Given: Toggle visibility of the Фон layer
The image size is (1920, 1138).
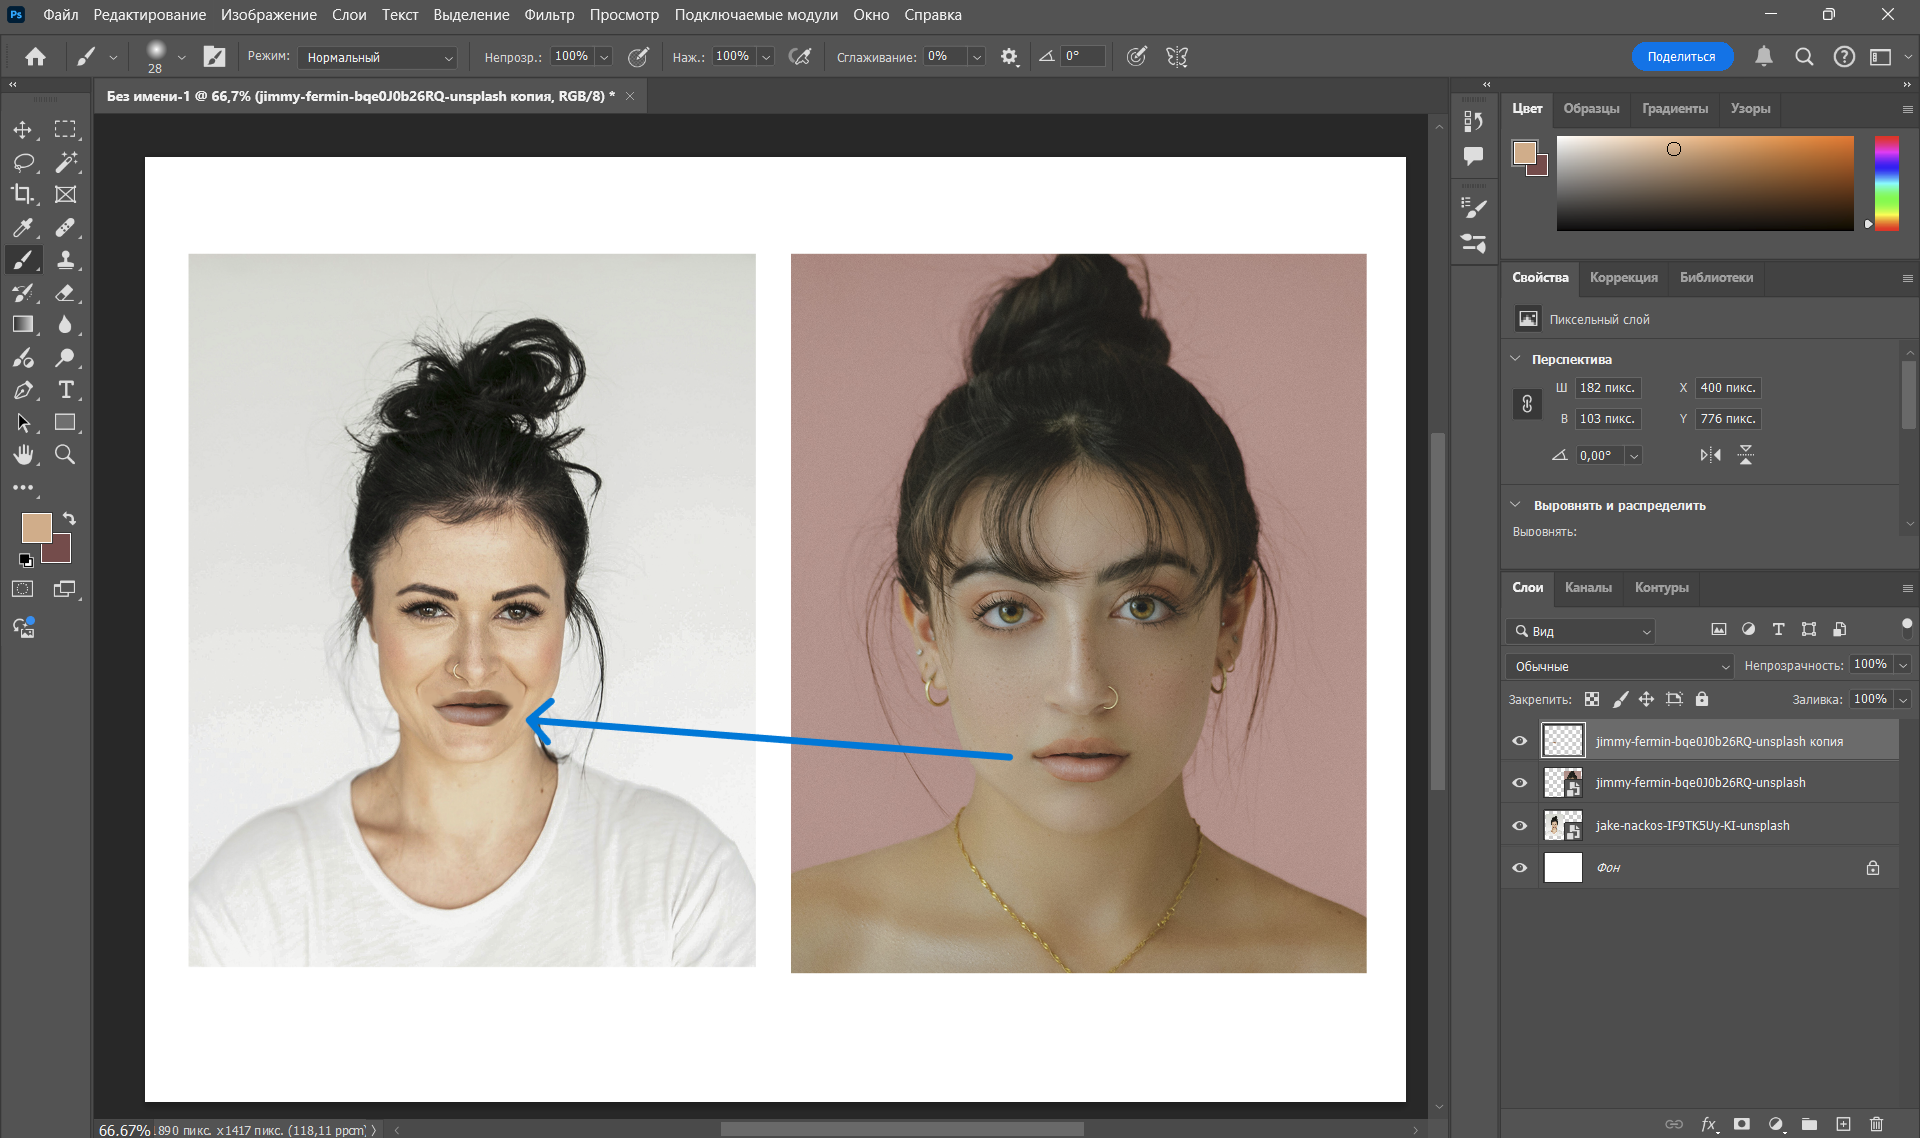Looking at the screenshot, I should pyautogui.click(x=1519, y=867).
